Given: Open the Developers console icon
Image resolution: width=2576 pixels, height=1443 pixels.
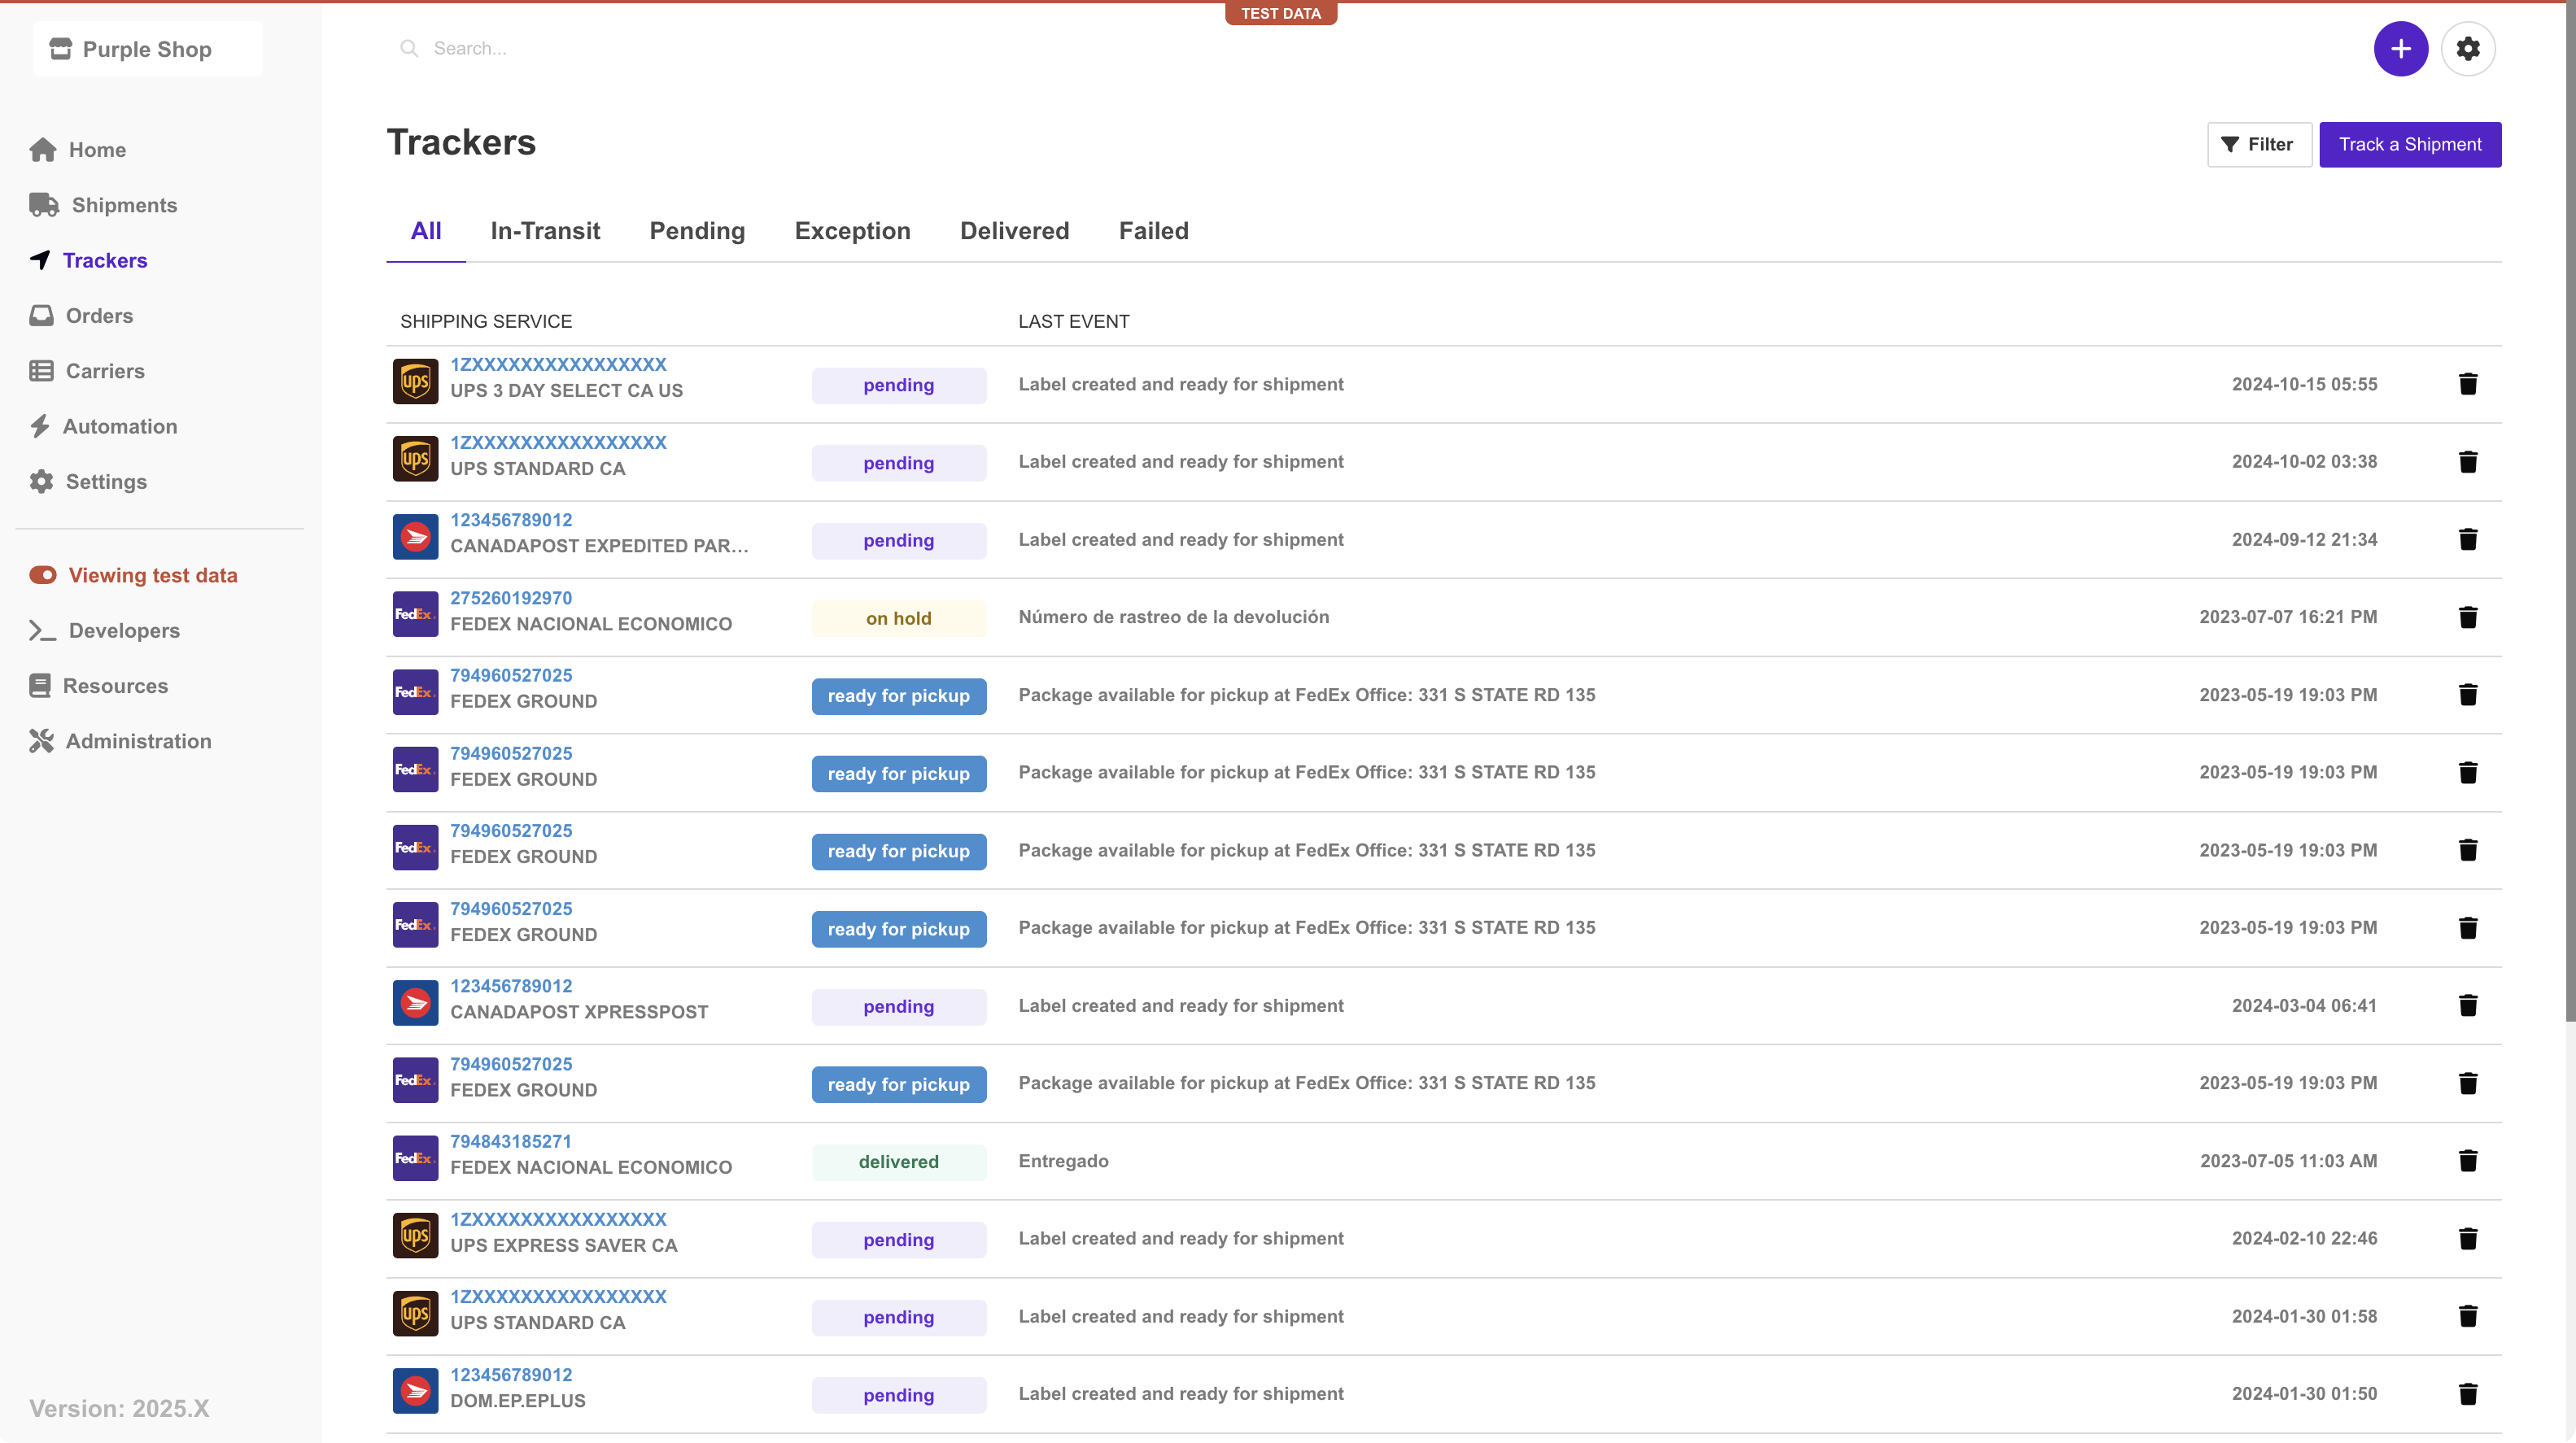Looking at the screenshot, I should pyautogui.click(x=42, y=631).
